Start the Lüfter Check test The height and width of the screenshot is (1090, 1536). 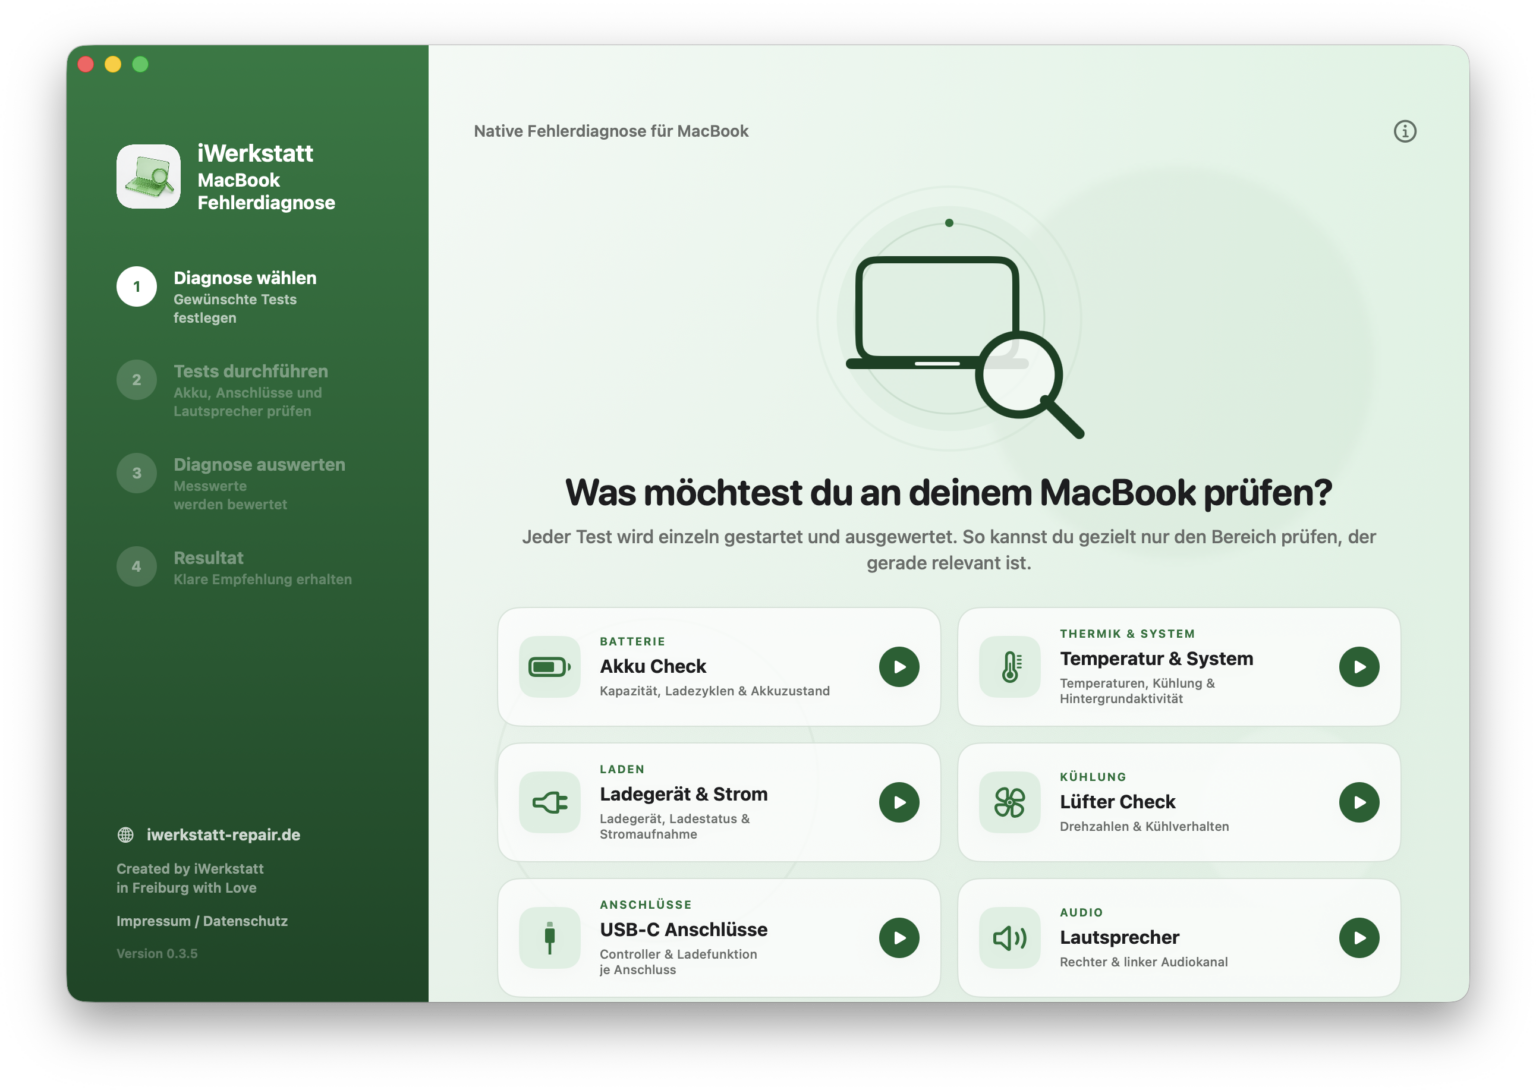1359,802
